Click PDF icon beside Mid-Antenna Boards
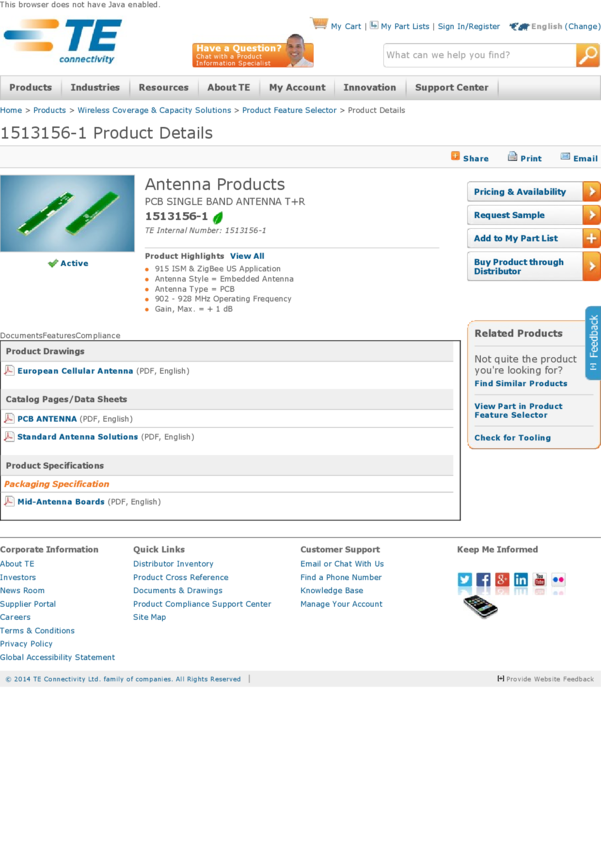 point(9,501)
